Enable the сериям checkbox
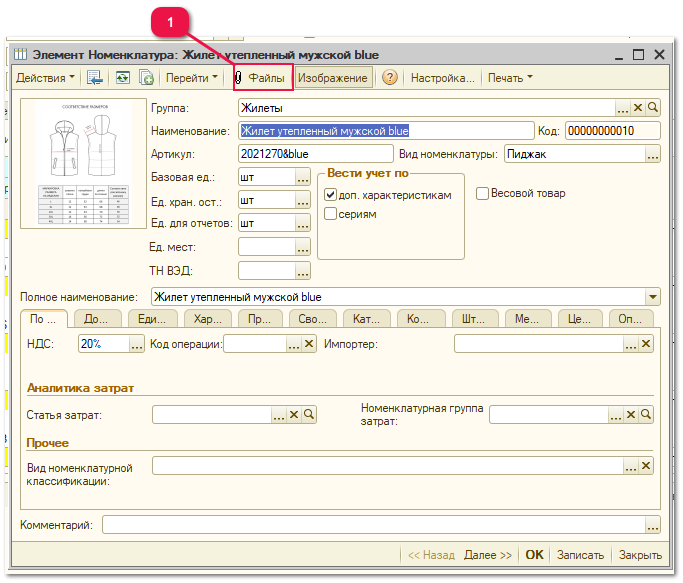The width and height of the screenshot is (683, 583). click(x=331, y=214)
